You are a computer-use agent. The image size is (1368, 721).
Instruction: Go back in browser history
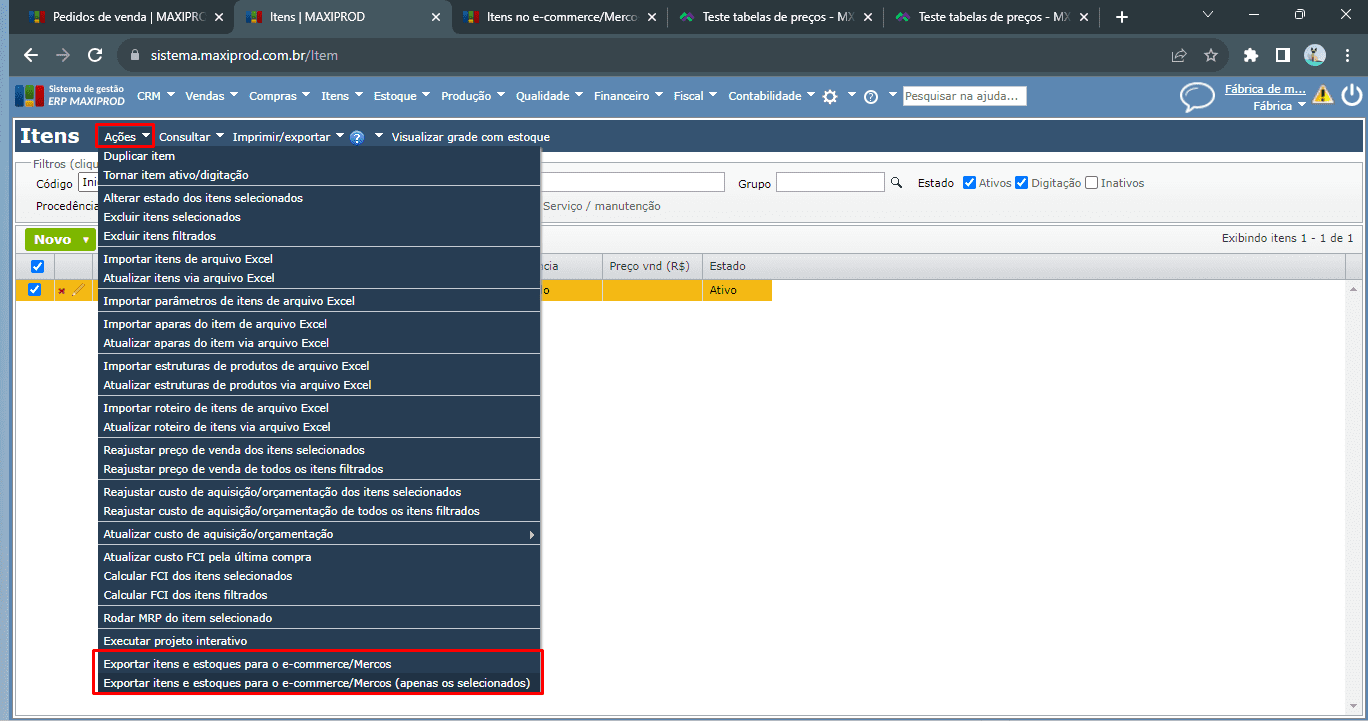(x=31, y=55)
